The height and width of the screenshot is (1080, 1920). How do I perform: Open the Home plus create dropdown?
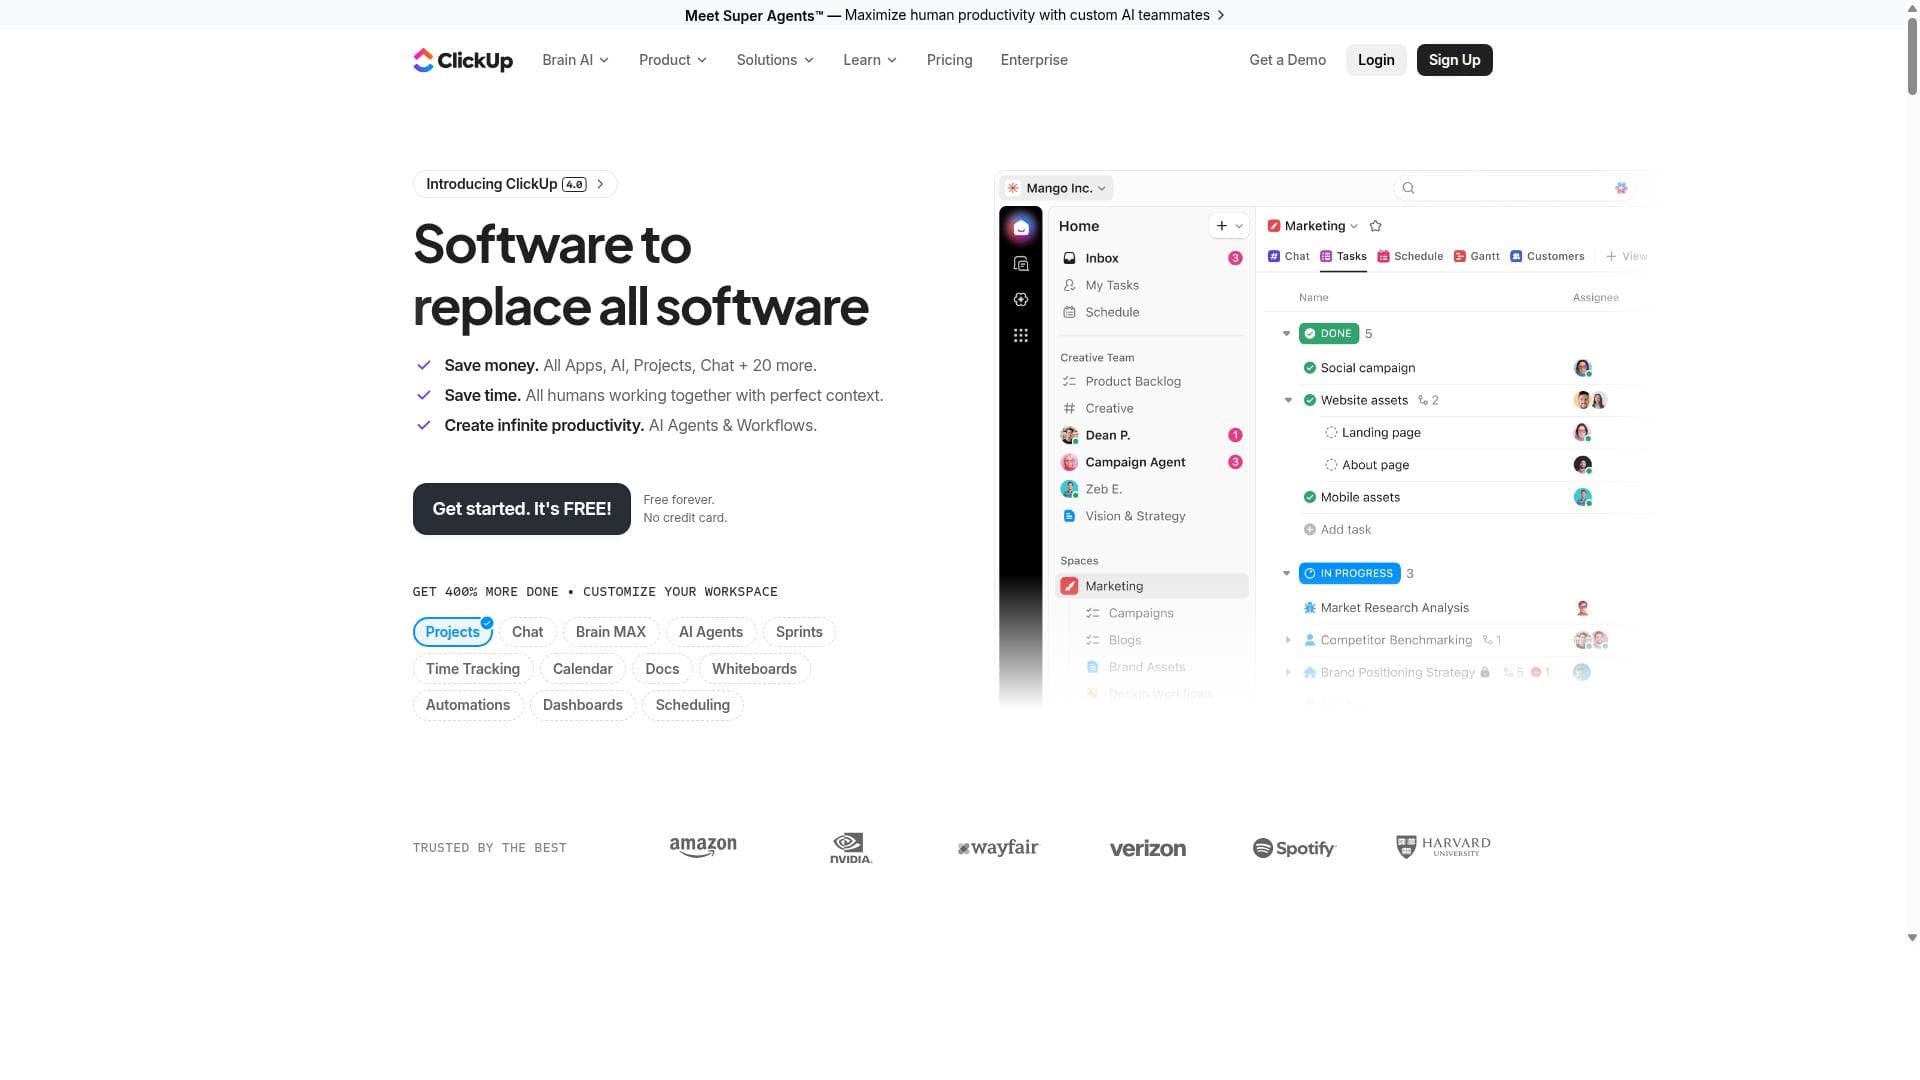pos(1229,226)
